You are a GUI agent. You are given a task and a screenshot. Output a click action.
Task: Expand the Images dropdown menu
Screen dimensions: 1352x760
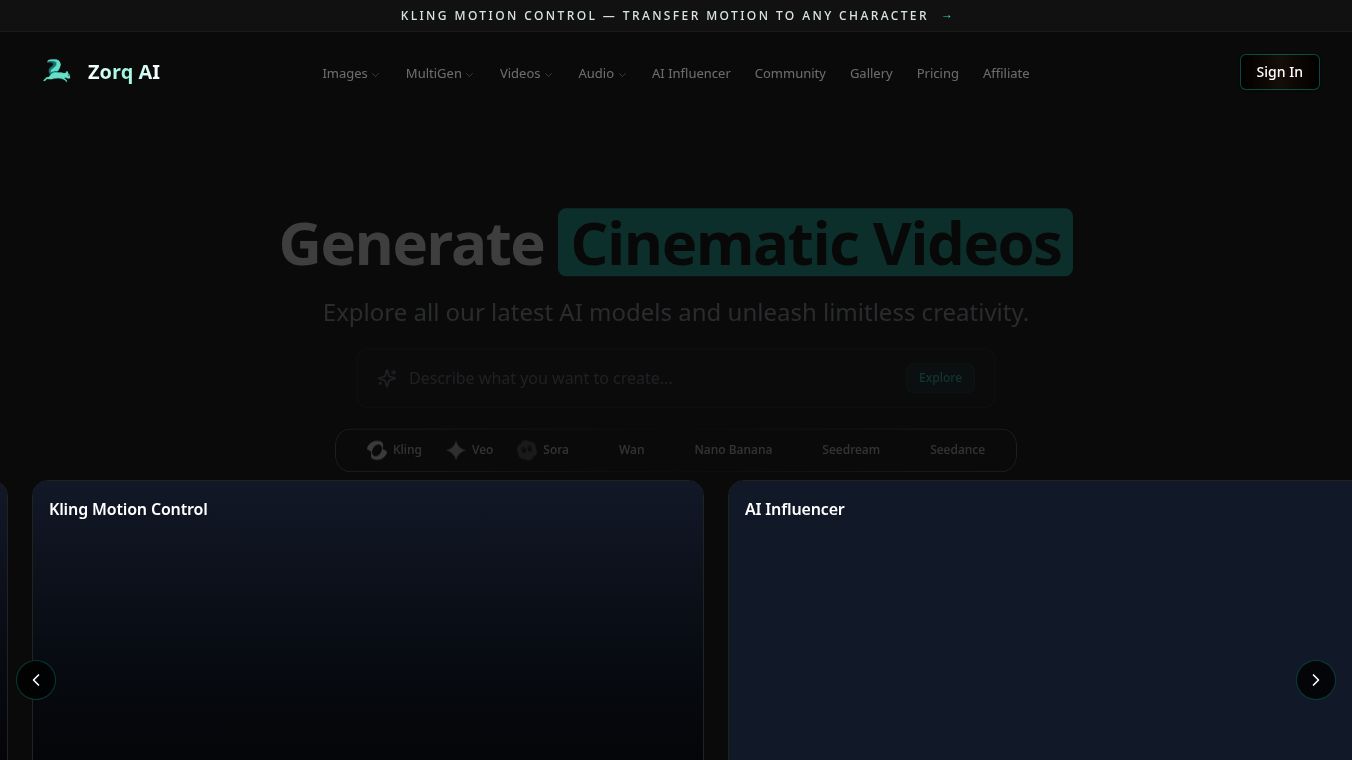[x=351, y=74]
